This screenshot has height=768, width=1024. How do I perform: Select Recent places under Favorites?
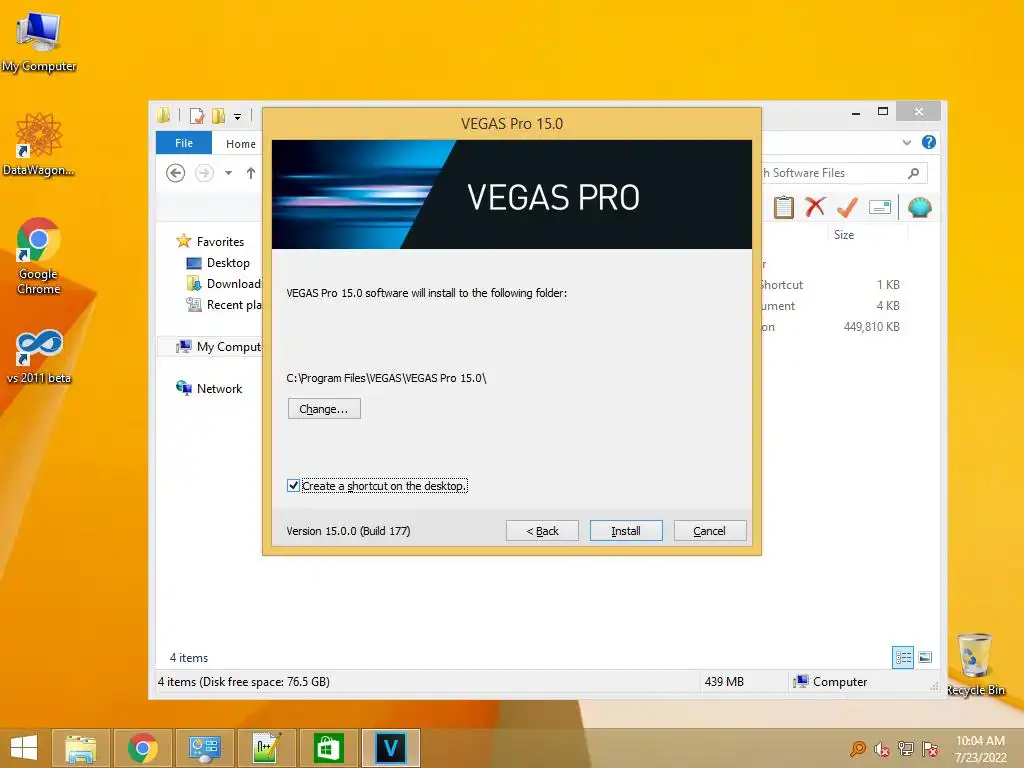pos(233,304)
